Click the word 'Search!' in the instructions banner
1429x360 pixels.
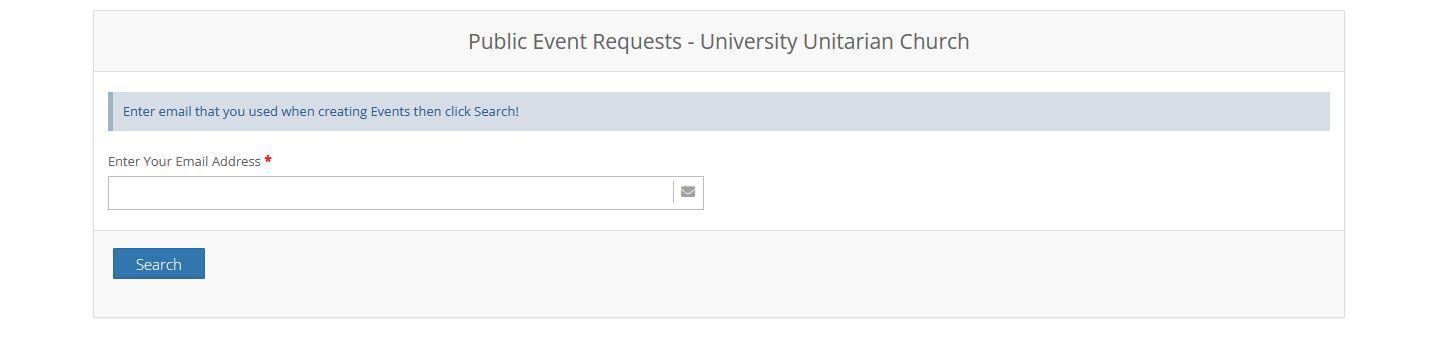tap(496, 111)
